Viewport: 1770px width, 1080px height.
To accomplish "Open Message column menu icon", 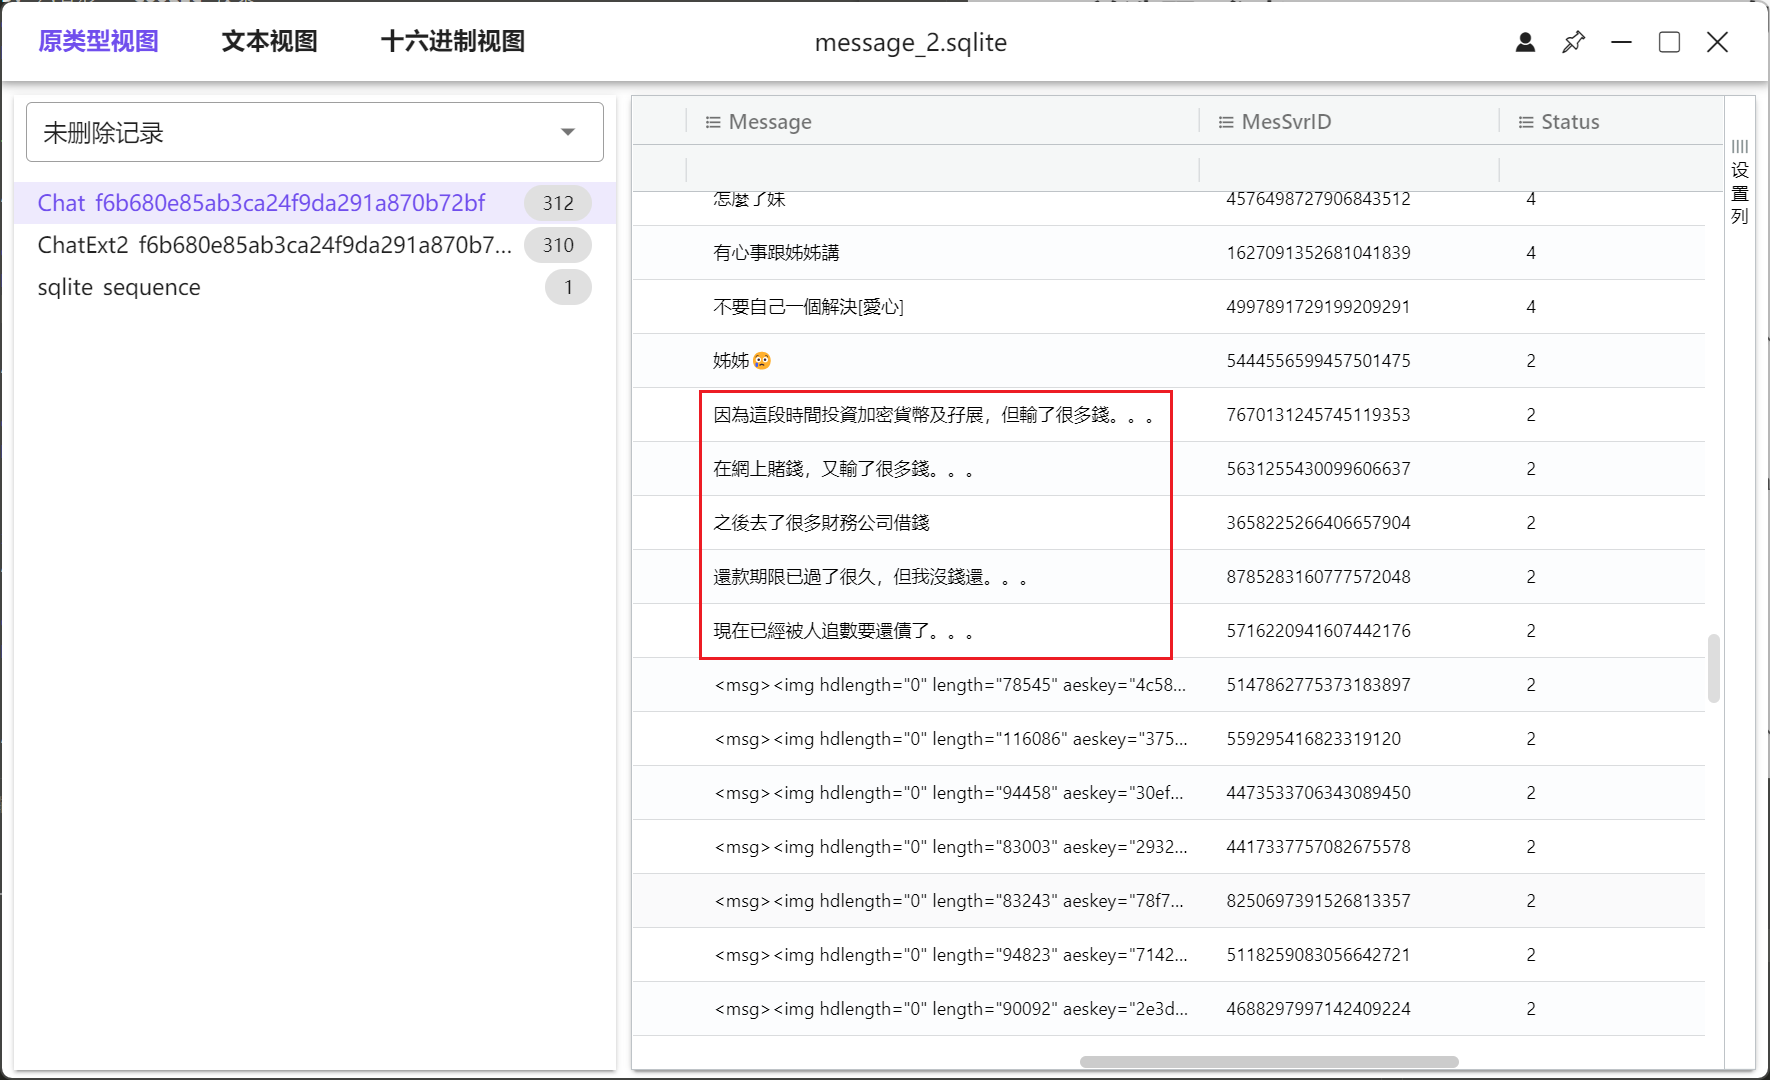I will (x=713, y=122).
